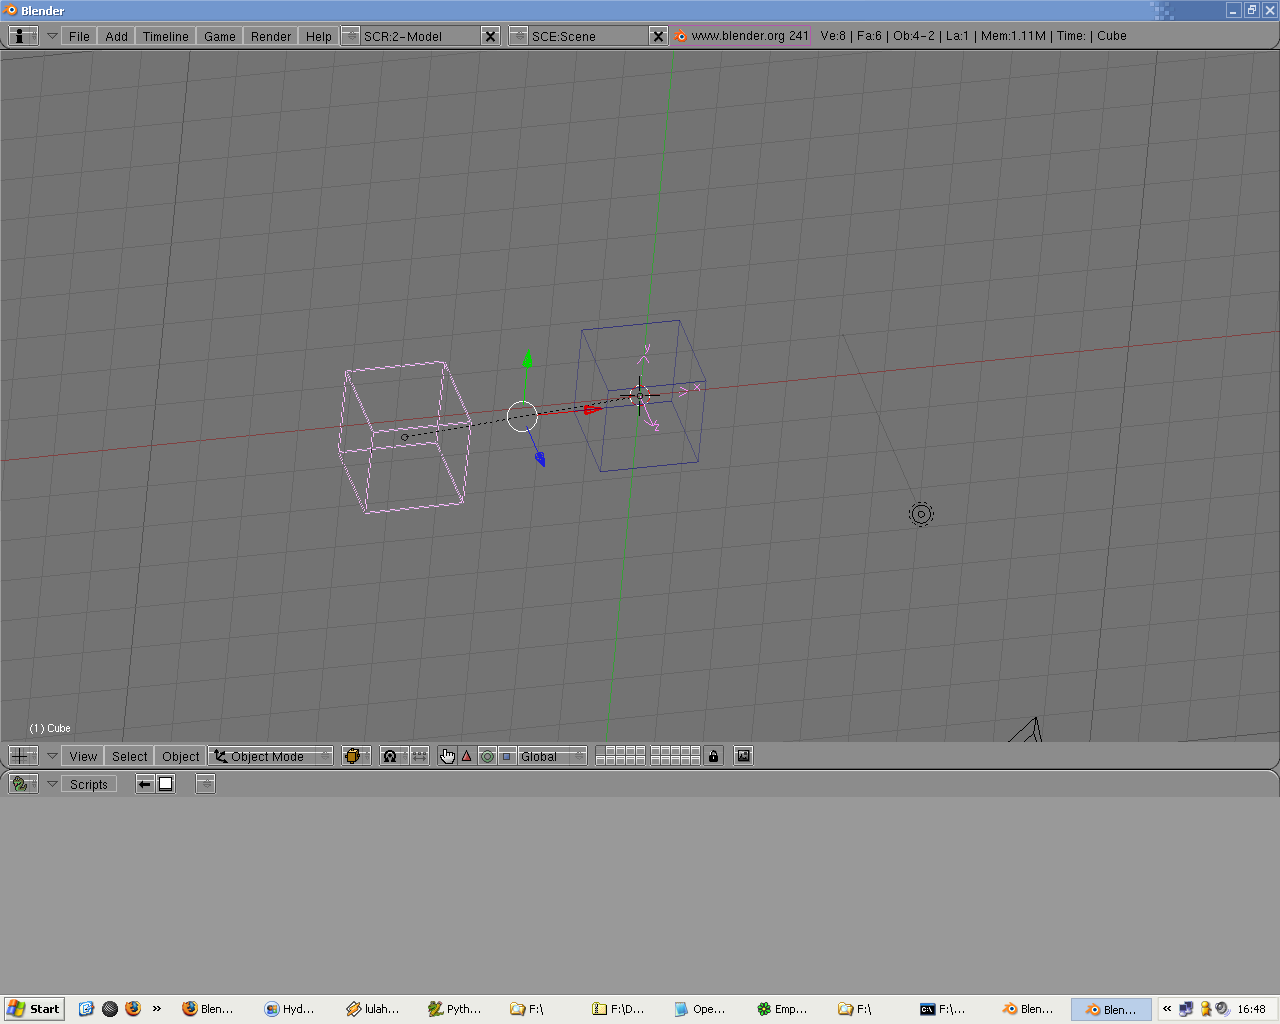Open the scene browse arrows beside SCE:Scene
The image size is (1280, 1024).
tap(518, 36)
